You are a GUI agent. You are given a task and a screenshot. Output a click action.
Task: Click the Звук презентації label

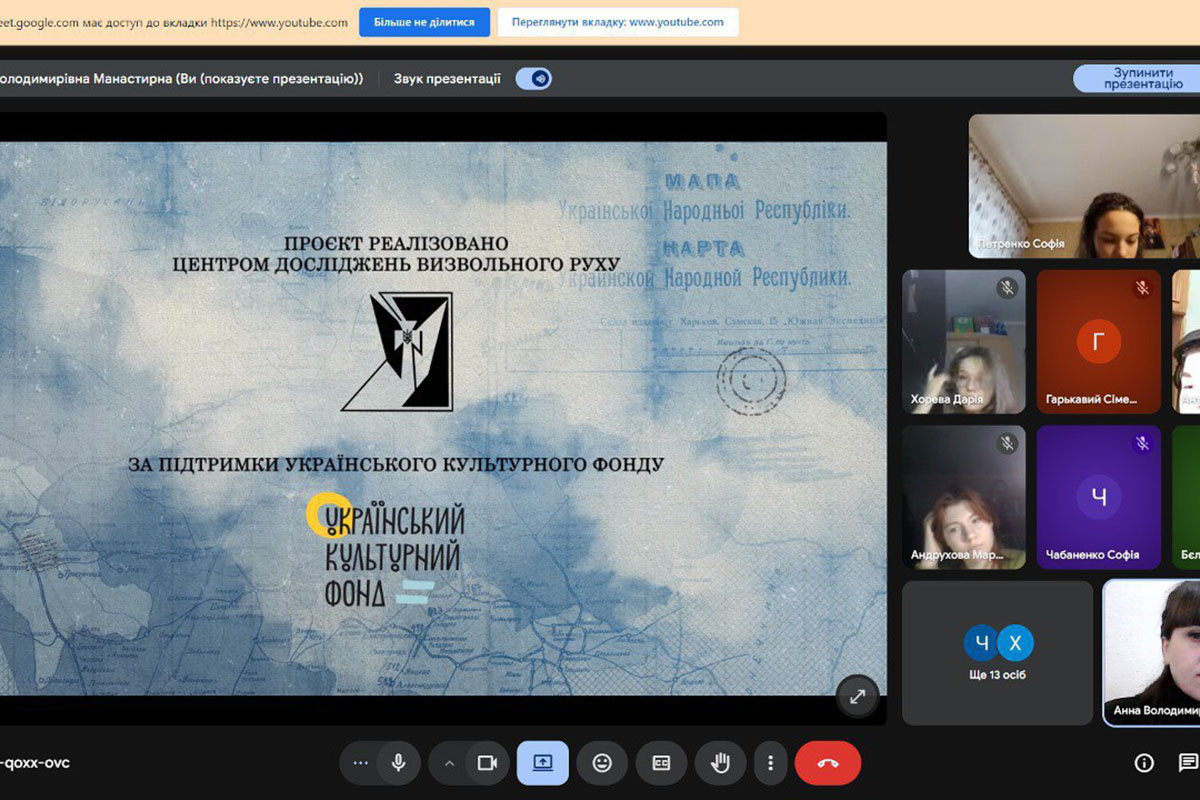pos(447,79)
